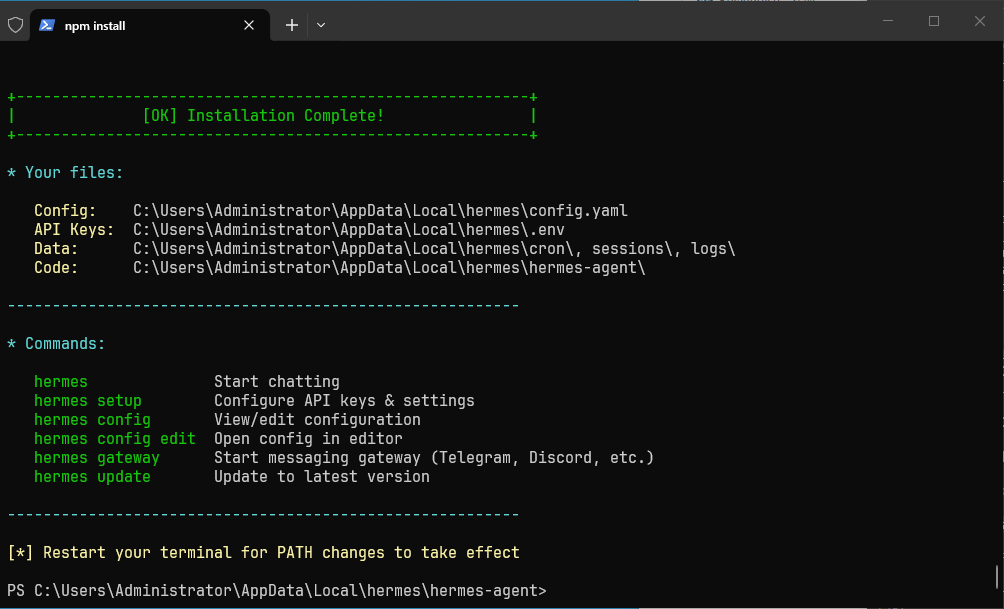Click the "Code:" label
The image size is (1004, 609).
56,268
